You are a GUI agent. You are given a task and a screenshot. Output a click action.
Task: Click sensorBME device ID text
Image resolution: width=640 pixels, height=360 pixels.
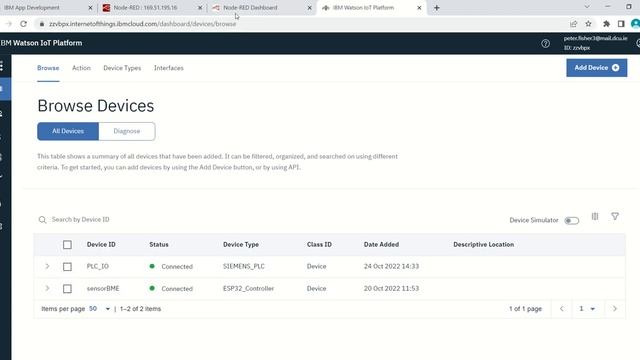(x=103, y=289)
